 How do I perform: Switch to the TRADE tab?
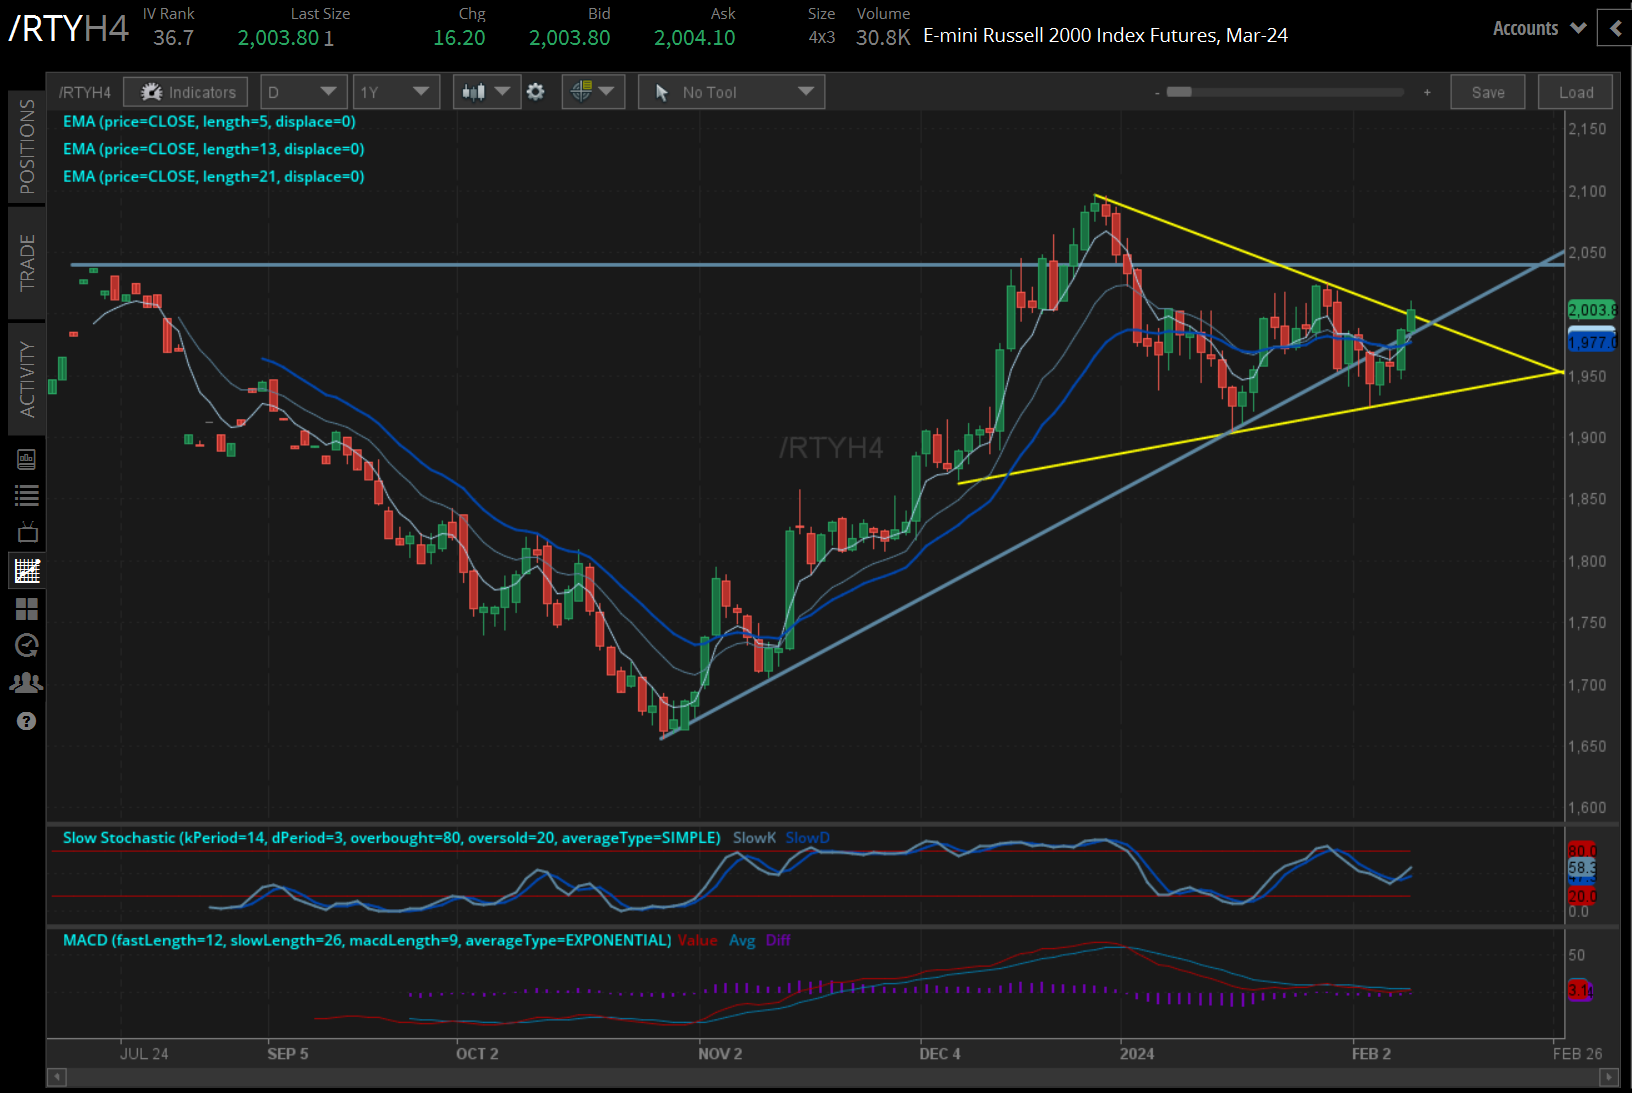pos(27,262)
